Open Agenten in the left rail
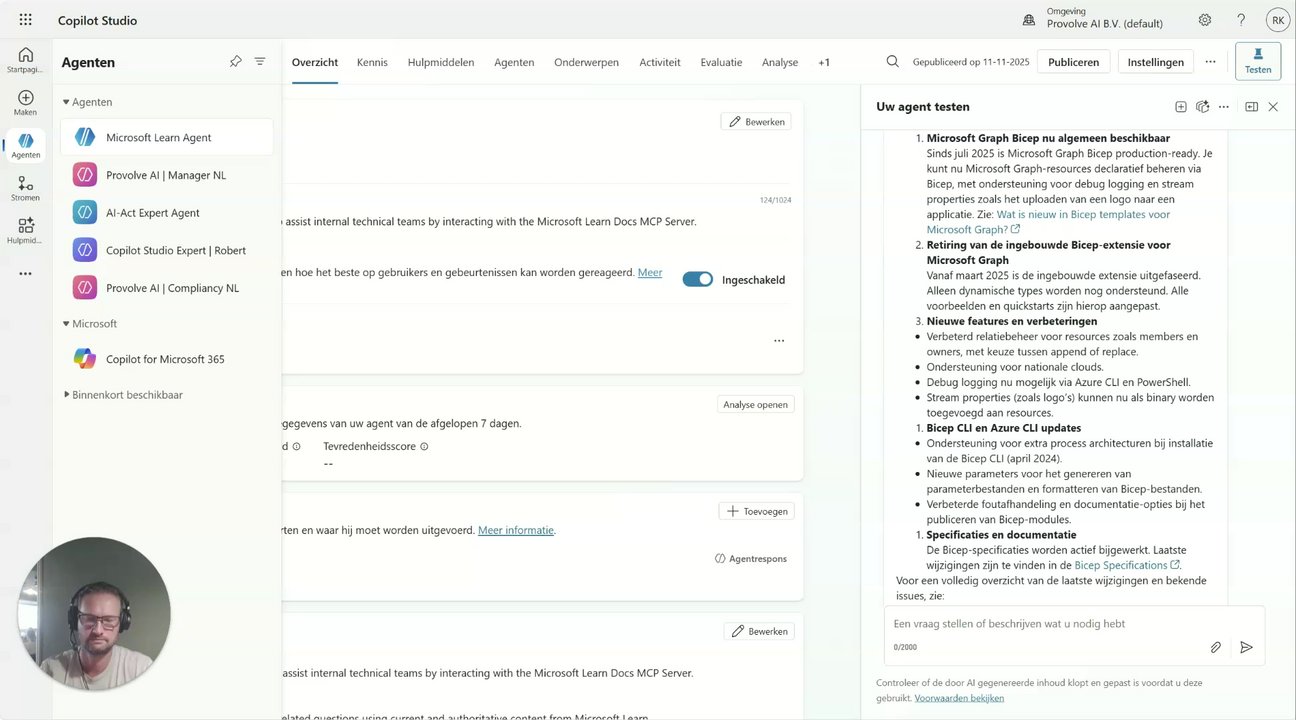Screen dimensions: 1296x720 [25, 146]
